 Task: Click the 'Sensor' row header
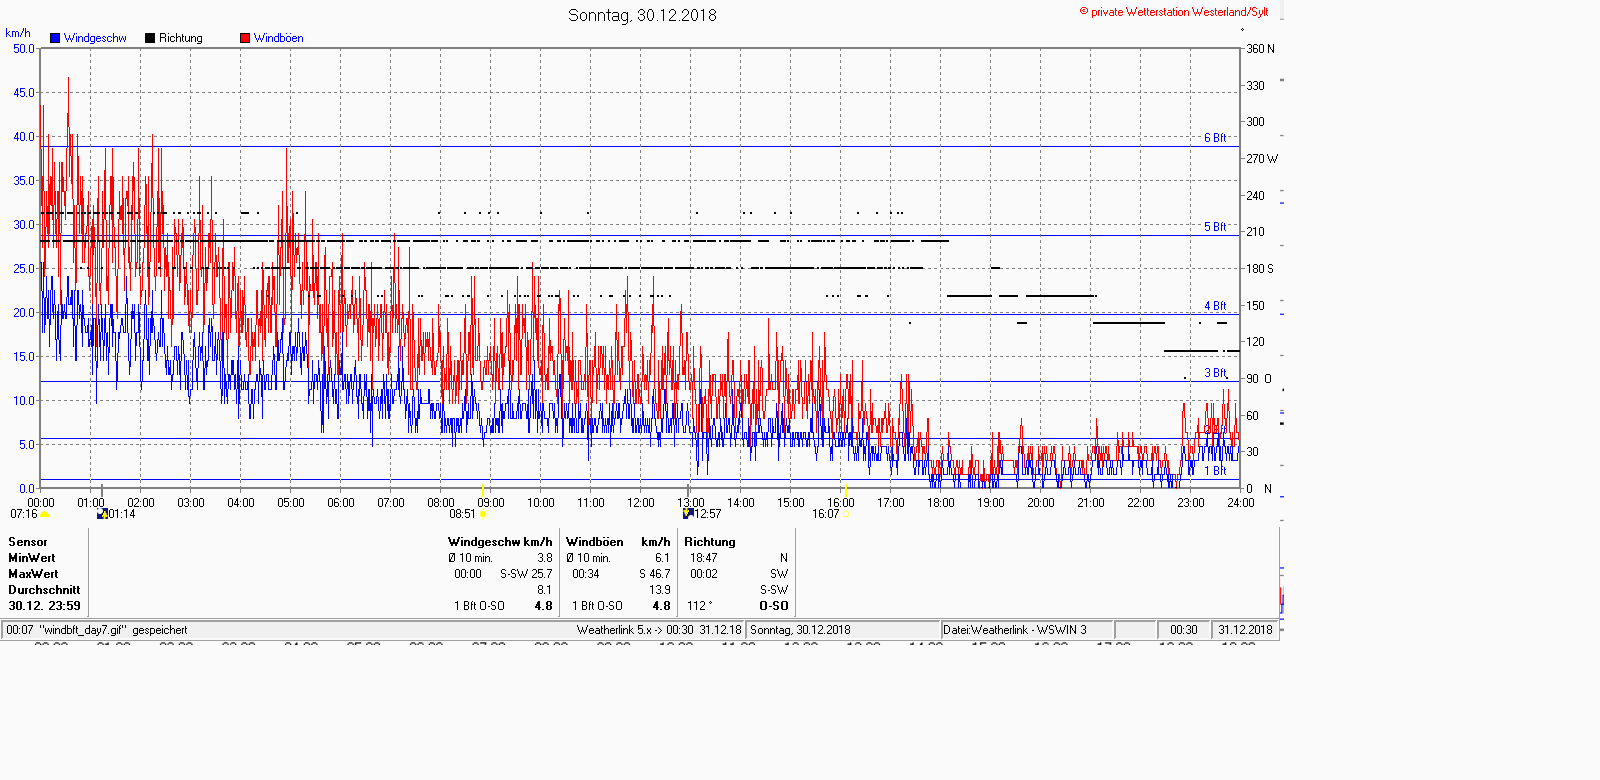(x=28, y=542)
